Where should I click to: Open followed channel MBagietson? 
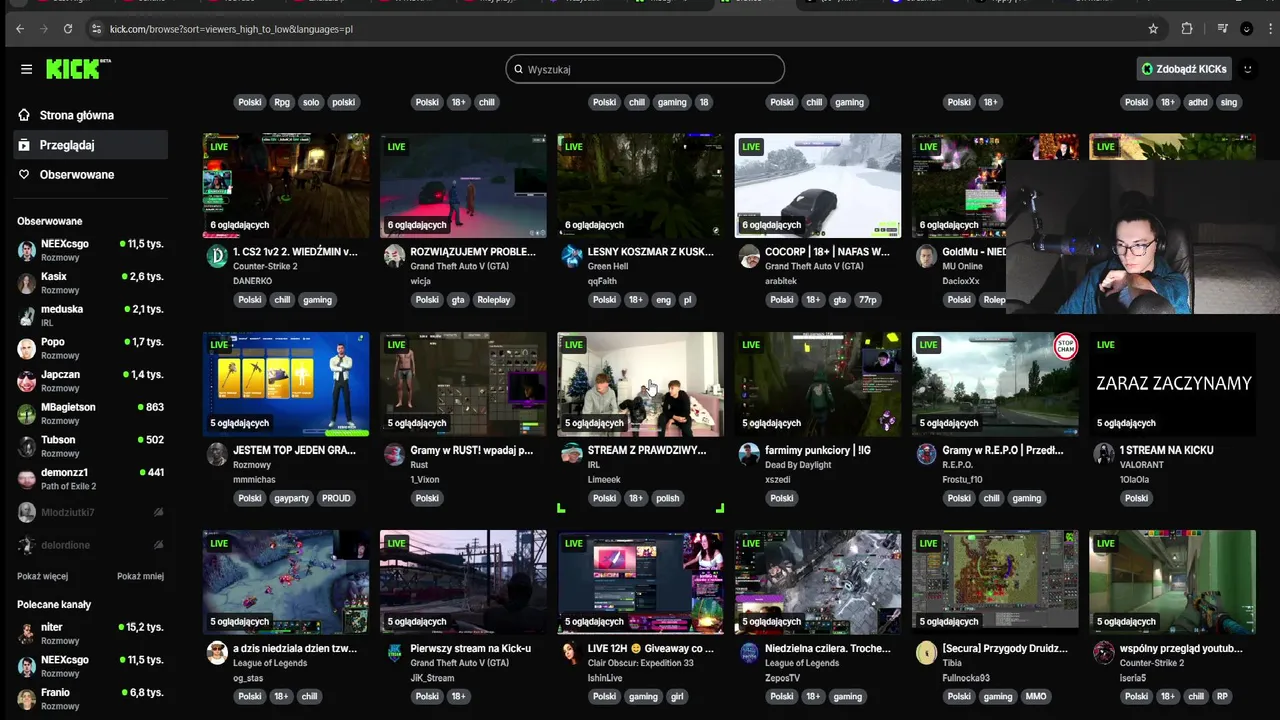90,413
